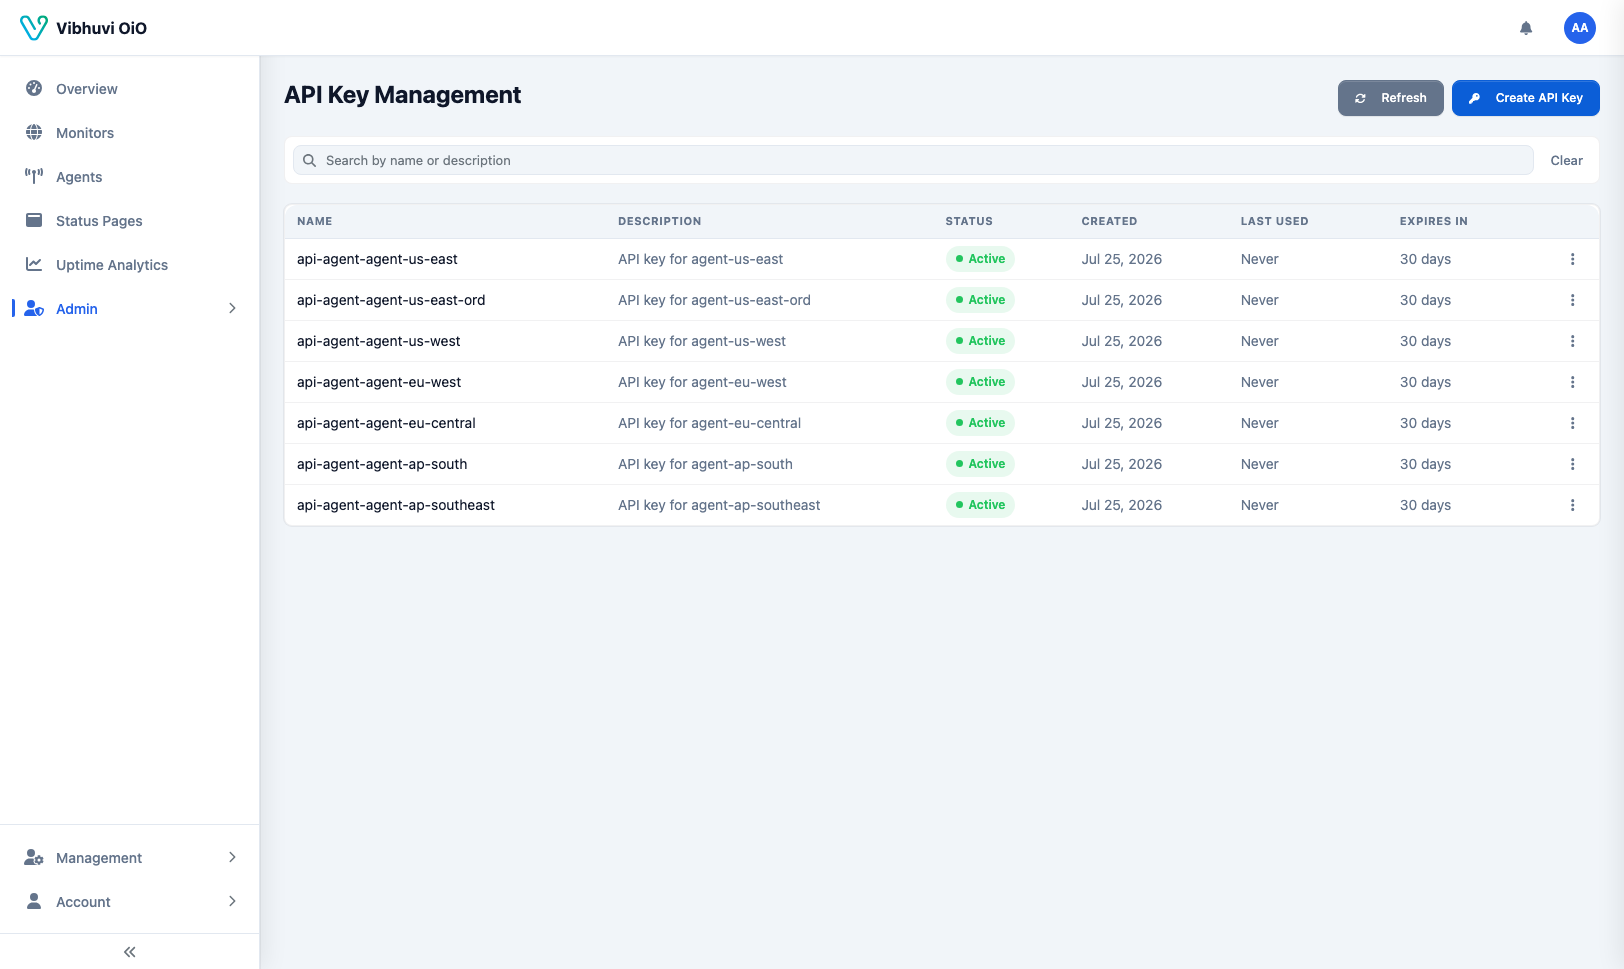
Task: Click 'API key for agent-us-east' description
Action: [700, 259]
